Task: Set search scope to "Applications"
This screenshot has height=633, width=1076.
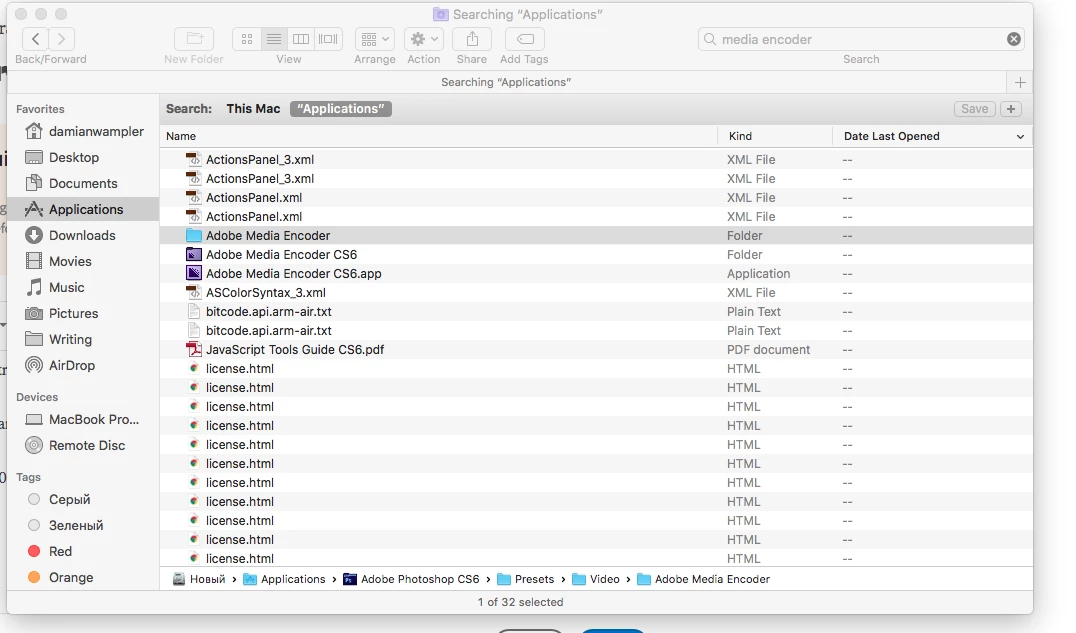Action: (341, 108)
